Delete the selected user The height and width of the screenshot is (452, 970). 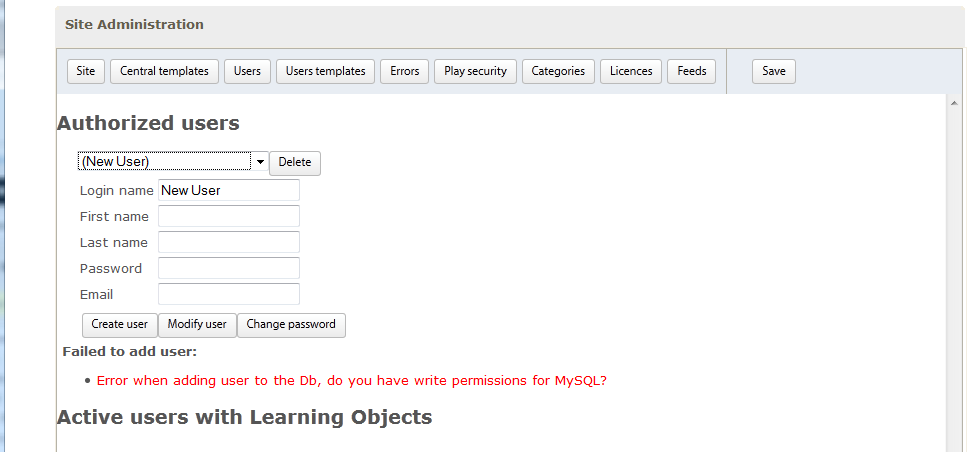pyautogui.click(x=294, y=163)
